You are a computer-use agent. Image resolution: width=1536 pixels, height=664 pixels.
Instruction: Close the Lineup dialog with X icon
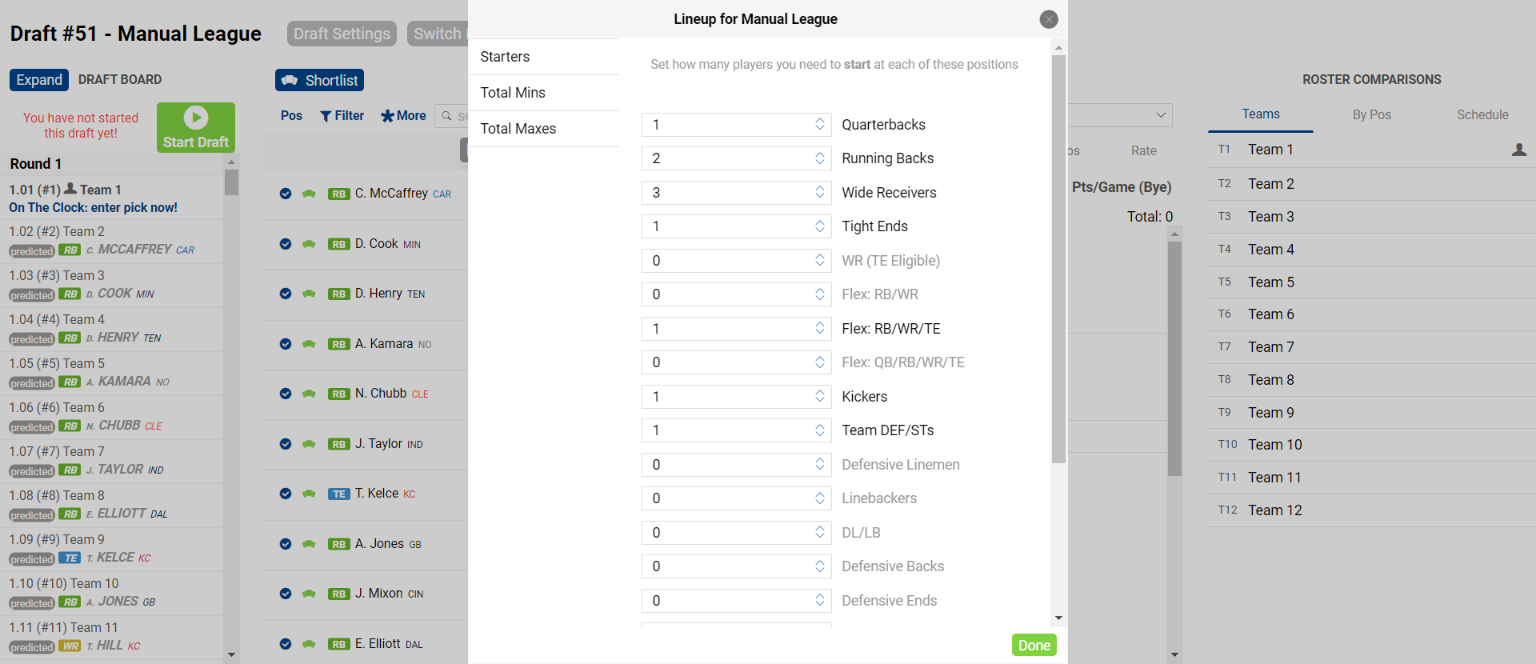pyautogui.click(x=1048, y=19)
